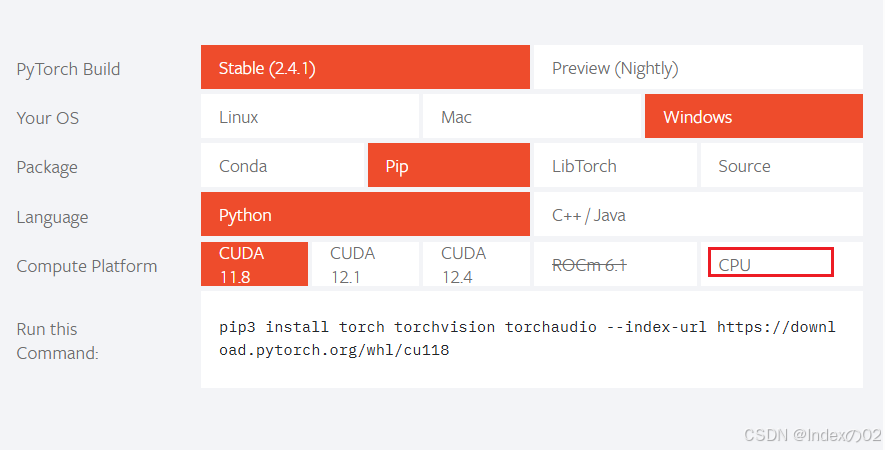Viewport: 885px width, 450px height.
Task: Switch language to C++ / Java
Action: 698,215
